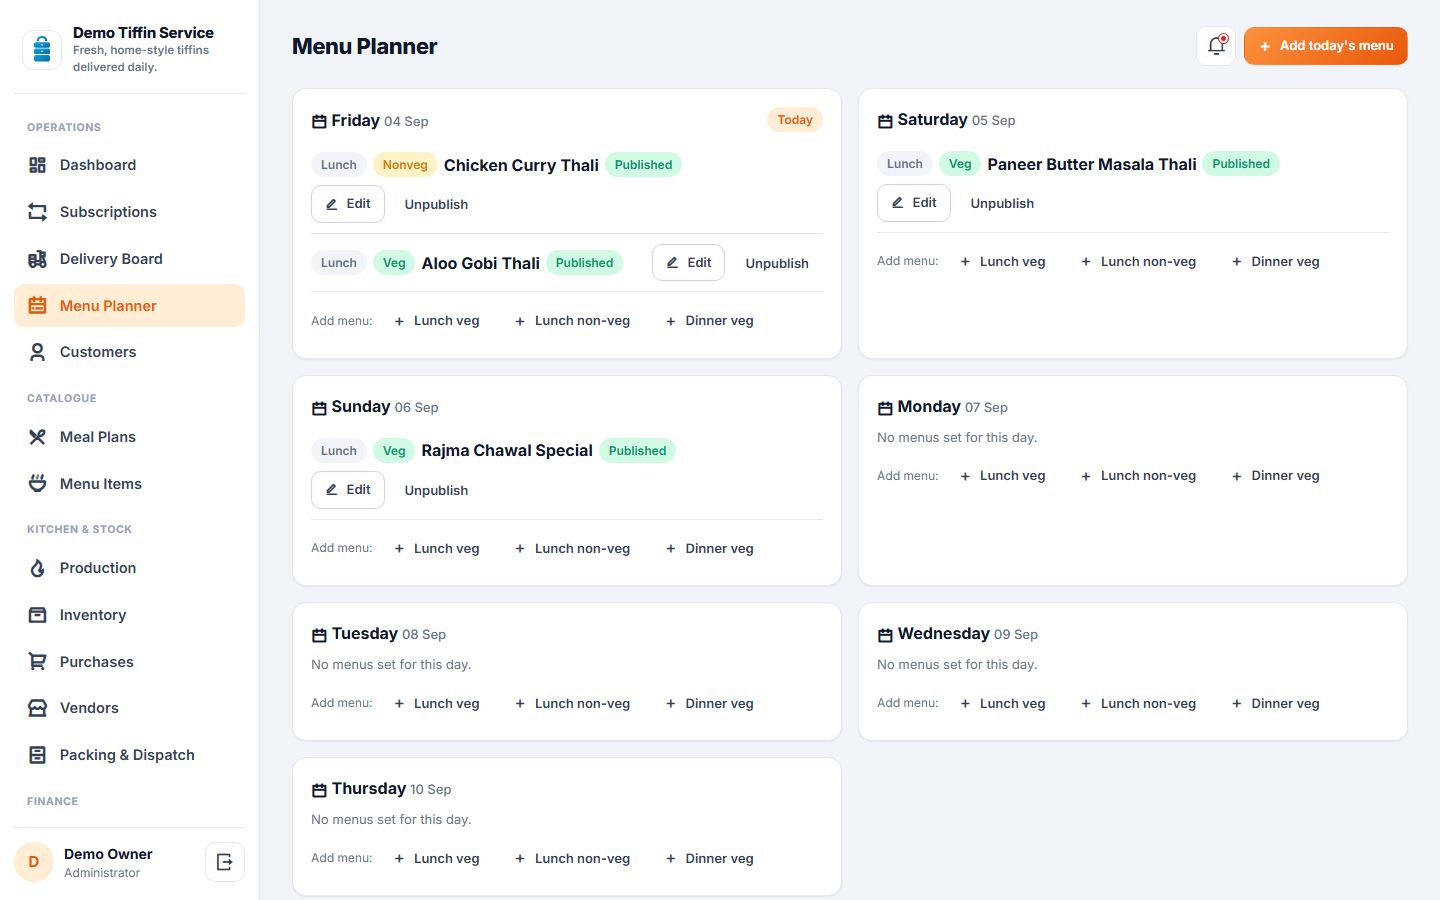Click the Production flame icon
The width and height of the screenshot is (1440, 900).
pos(38,568)
